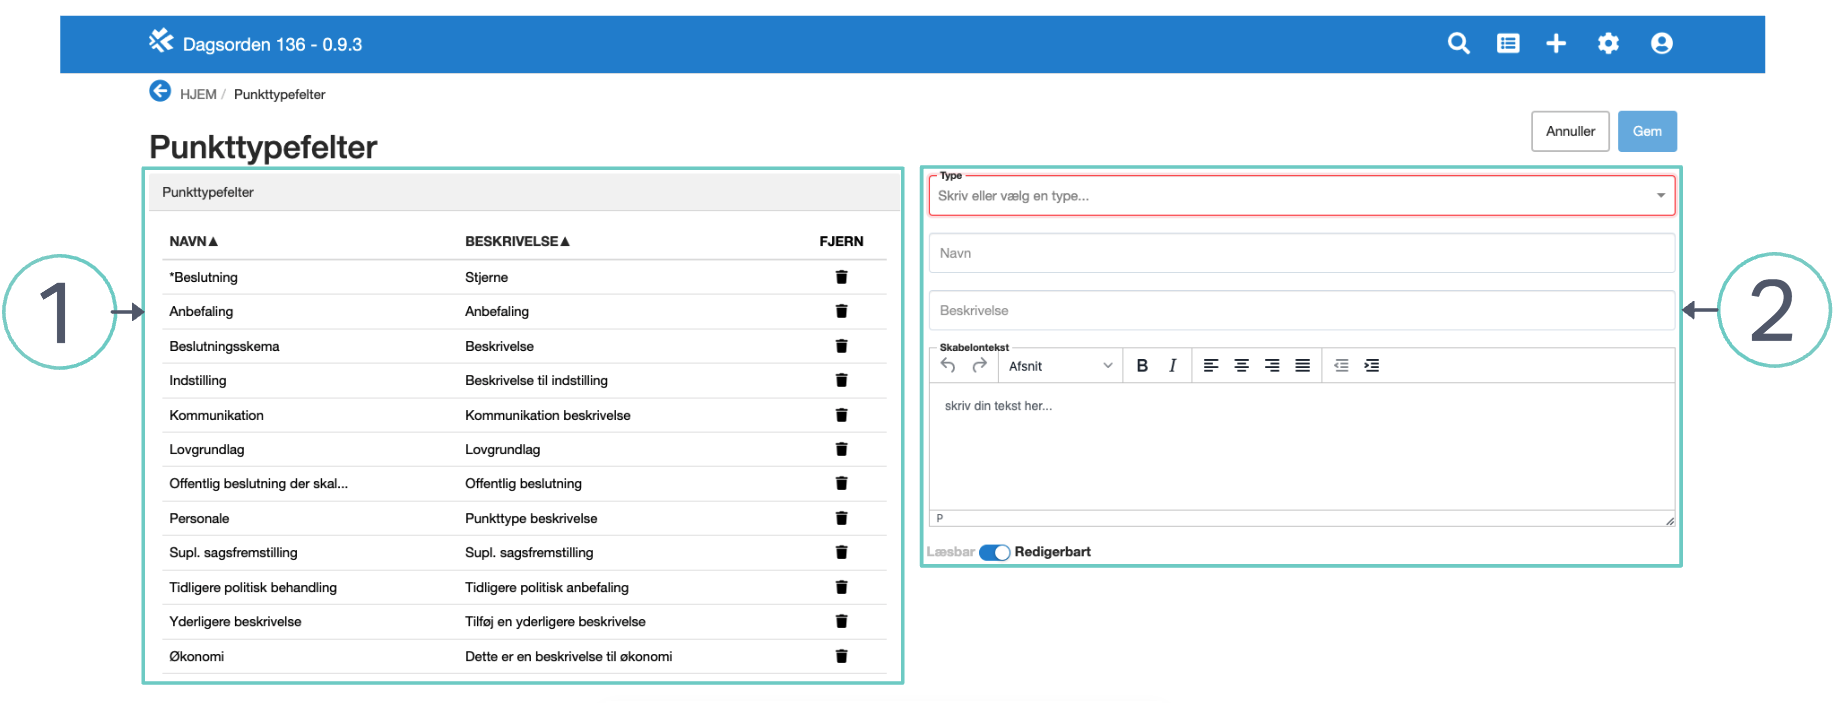Click the plus icon to add new

click(1556, 43)
